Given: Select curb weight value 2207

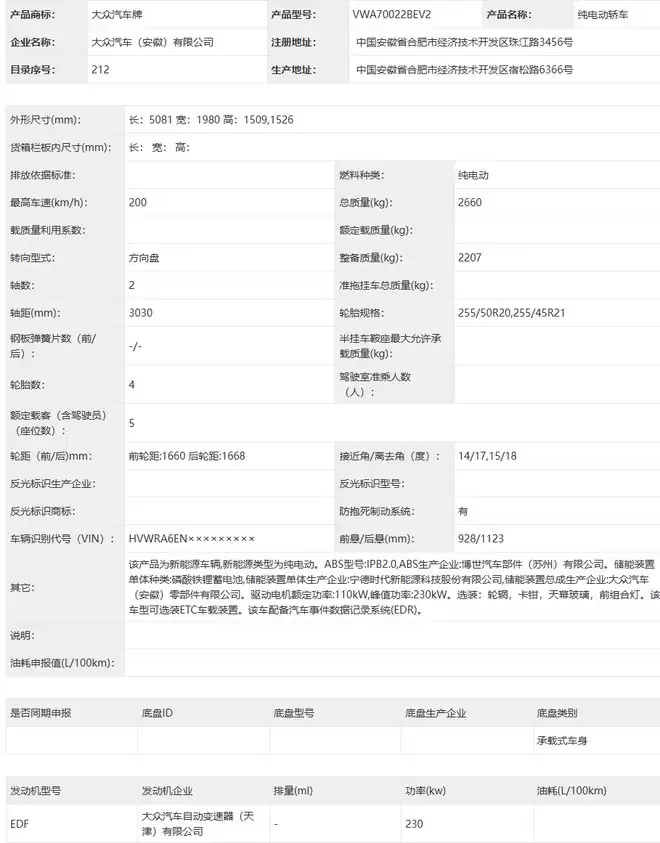Looking at the screenshot, I should (470, 258).
